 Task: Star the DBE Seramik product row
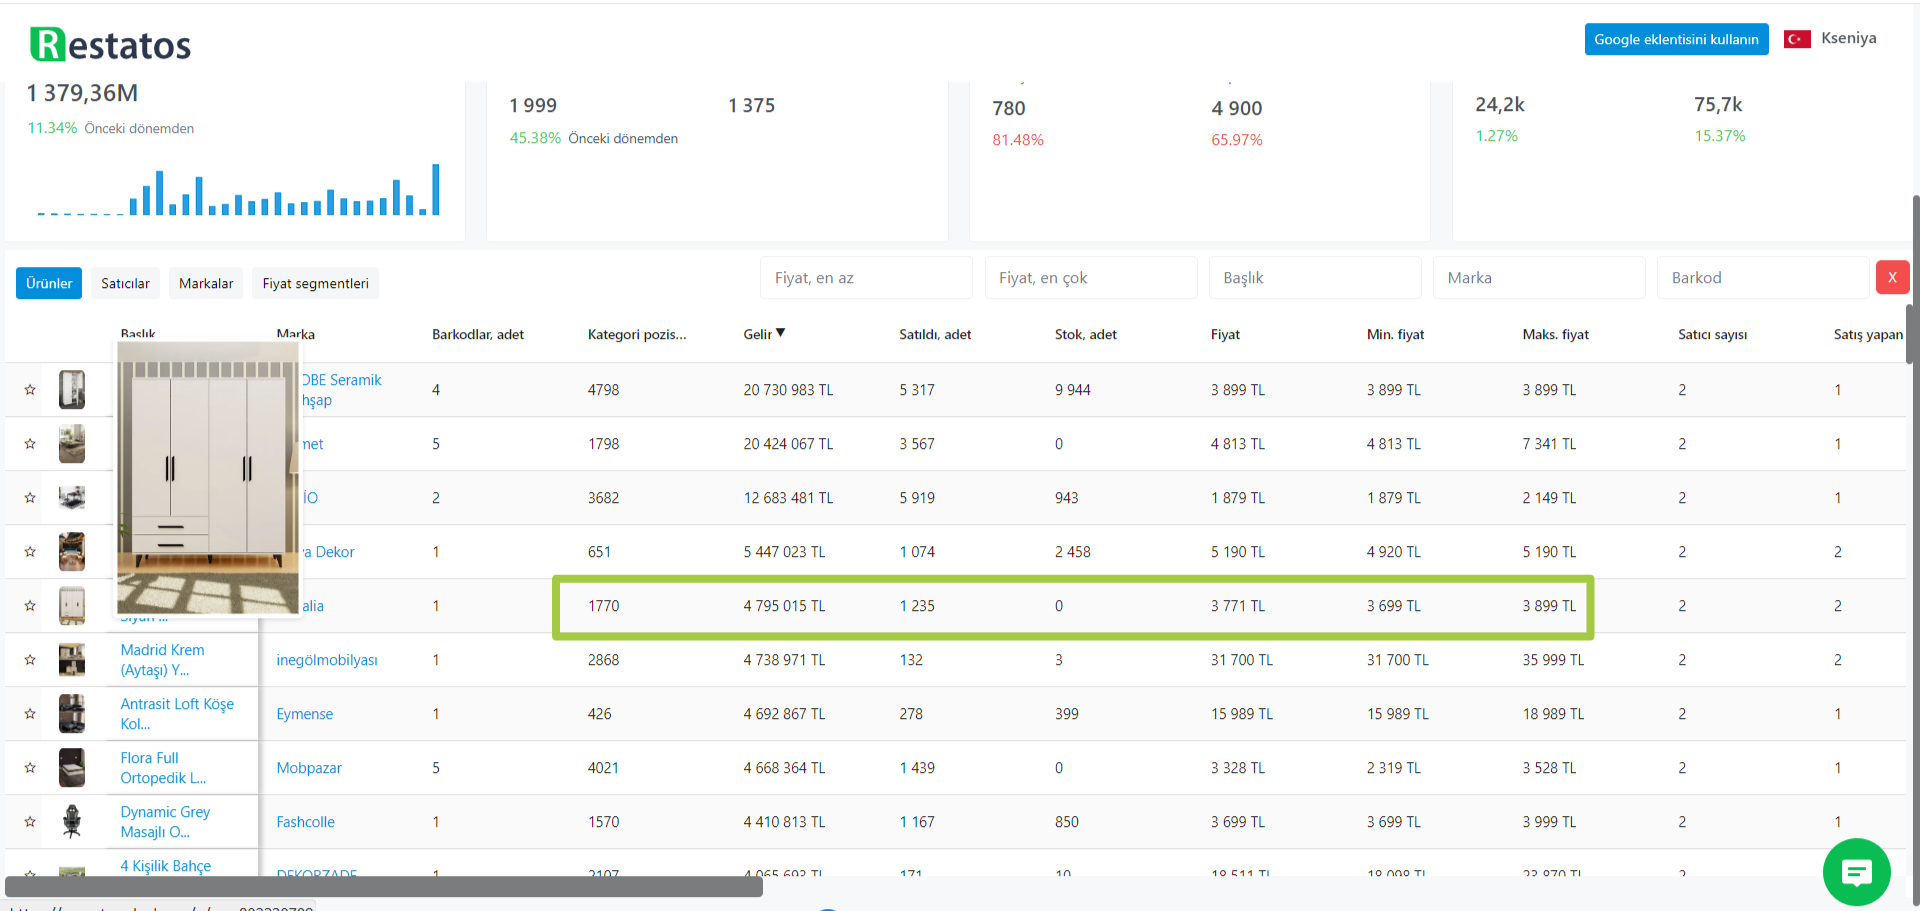pyautogui.click(x=30, y=390)
